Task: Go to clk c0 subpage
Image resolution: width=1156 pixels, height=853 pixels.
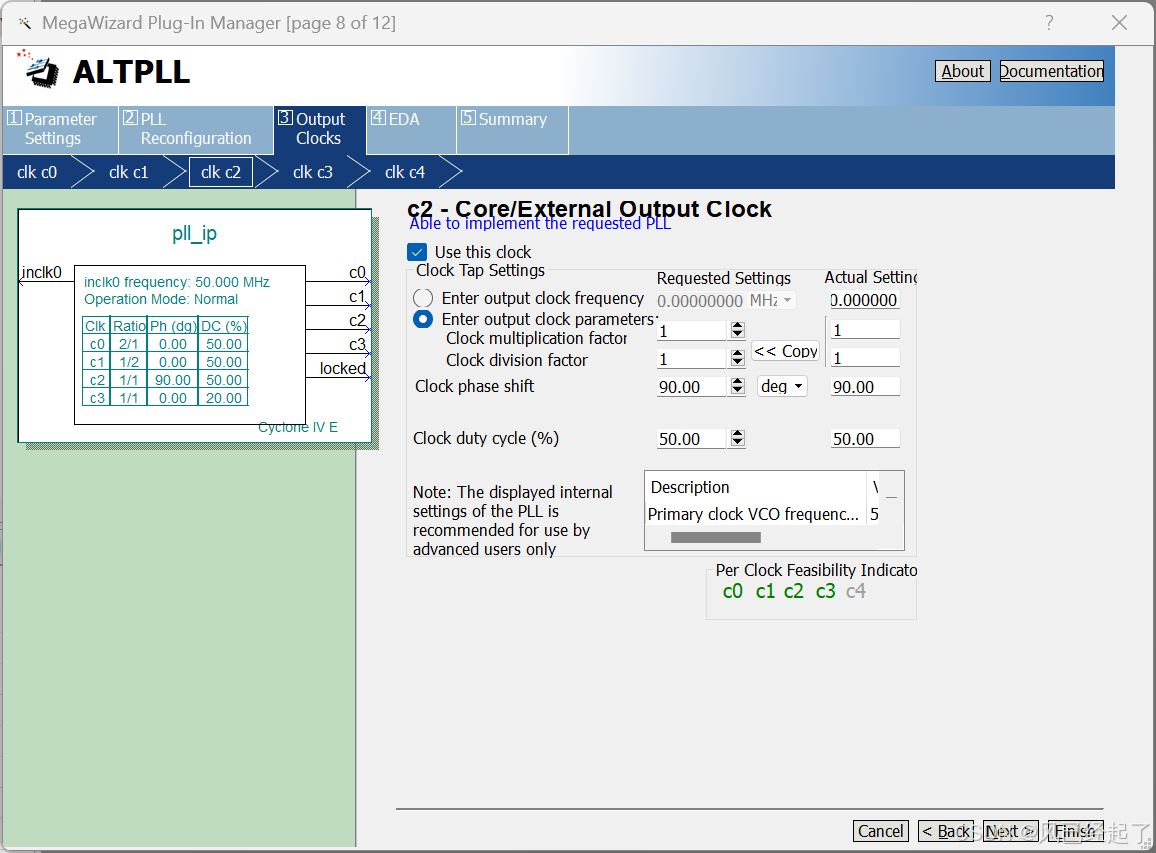Action: pos(37,172)
